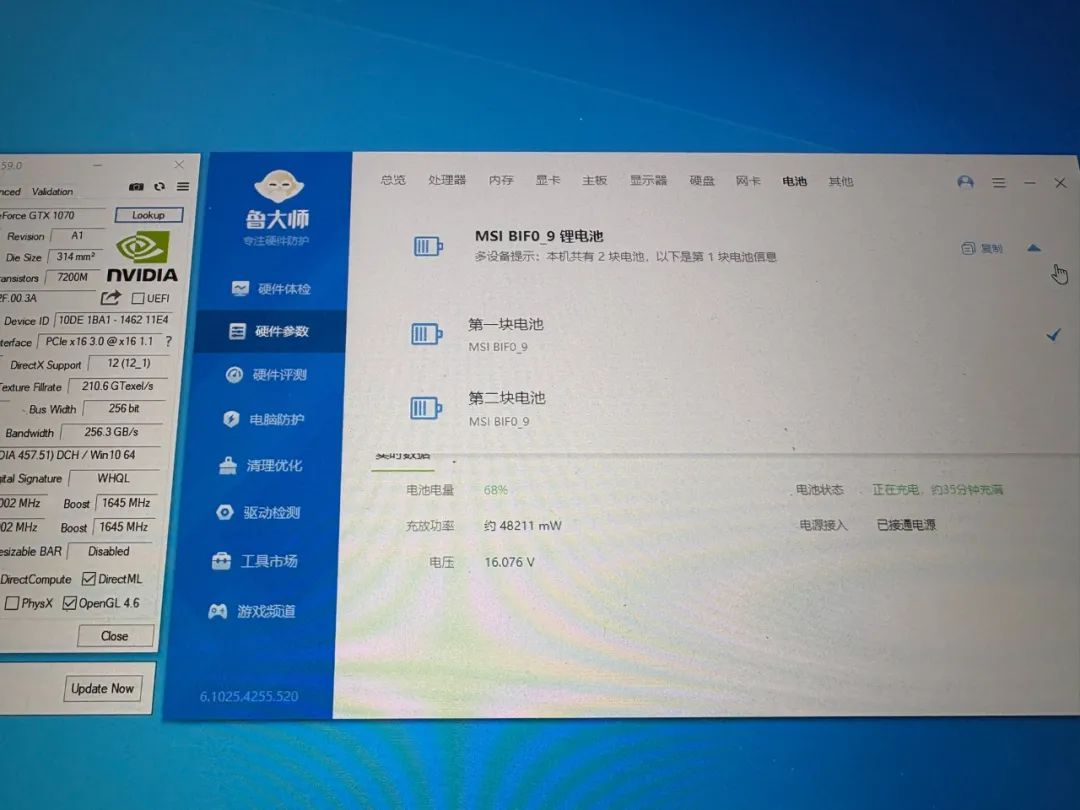The height and width of the screenshot is (810, 1080).
Task: Click Lookup button in GPU-Z
Action: [149, 215]
